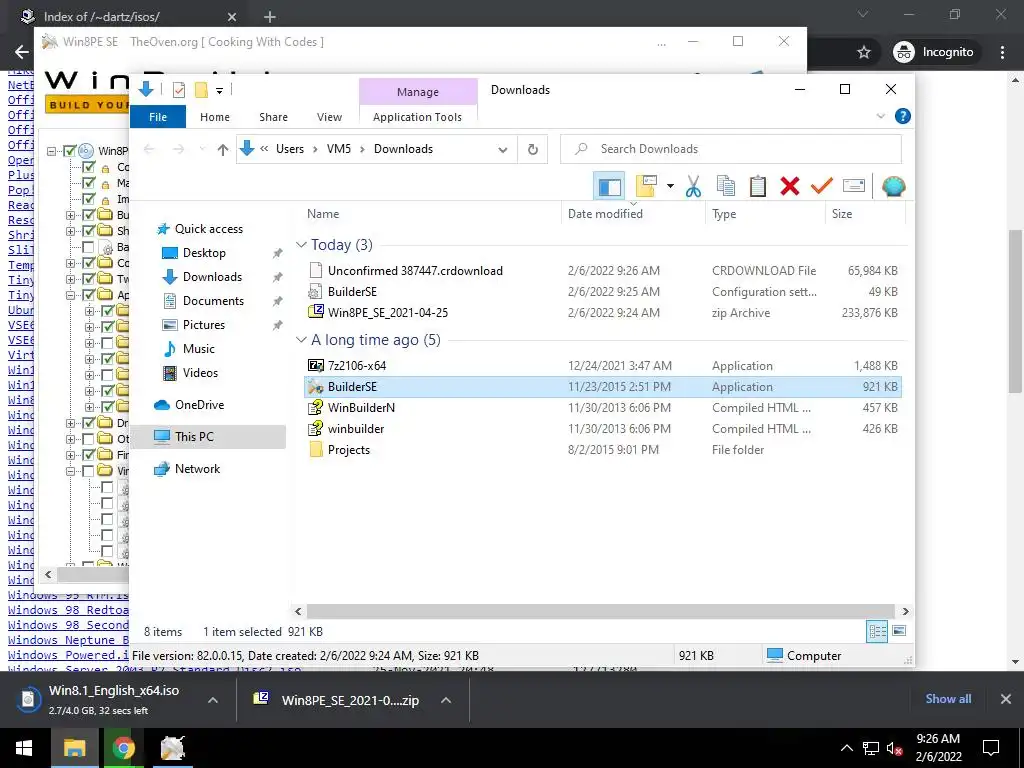The image size is (1024, 768).
Task: Toggle the navigation pane toolbar button
Action: [x=609, y=187]
